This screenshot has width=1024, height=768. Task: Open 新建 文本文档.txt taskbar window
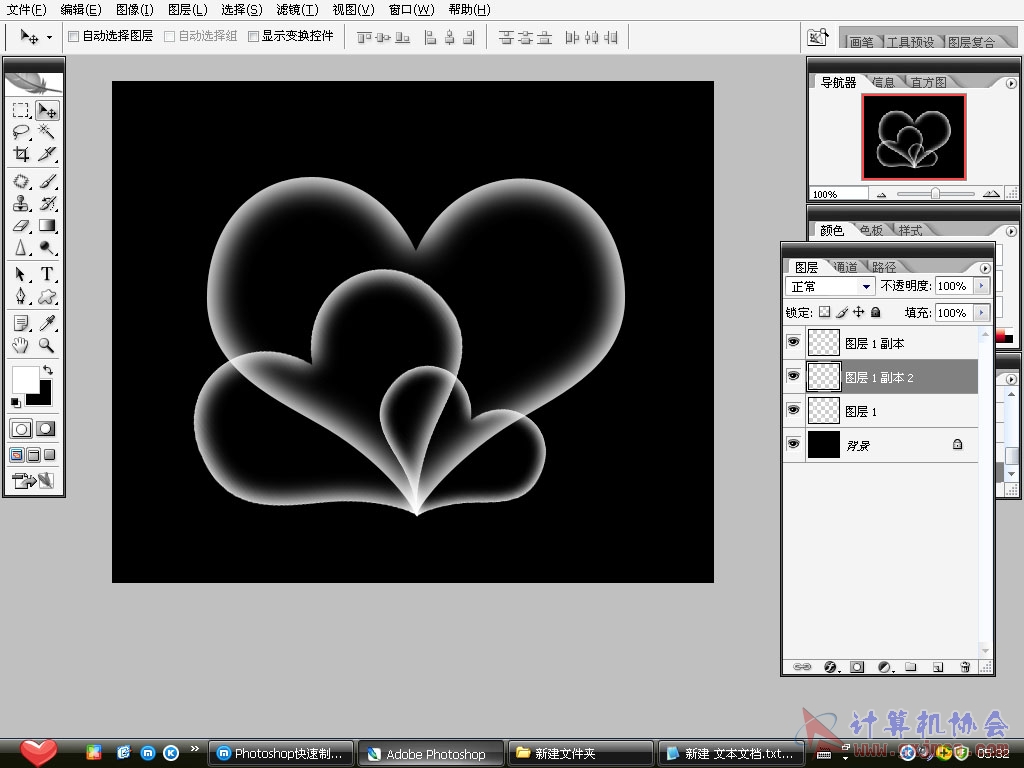pos(731,754)
